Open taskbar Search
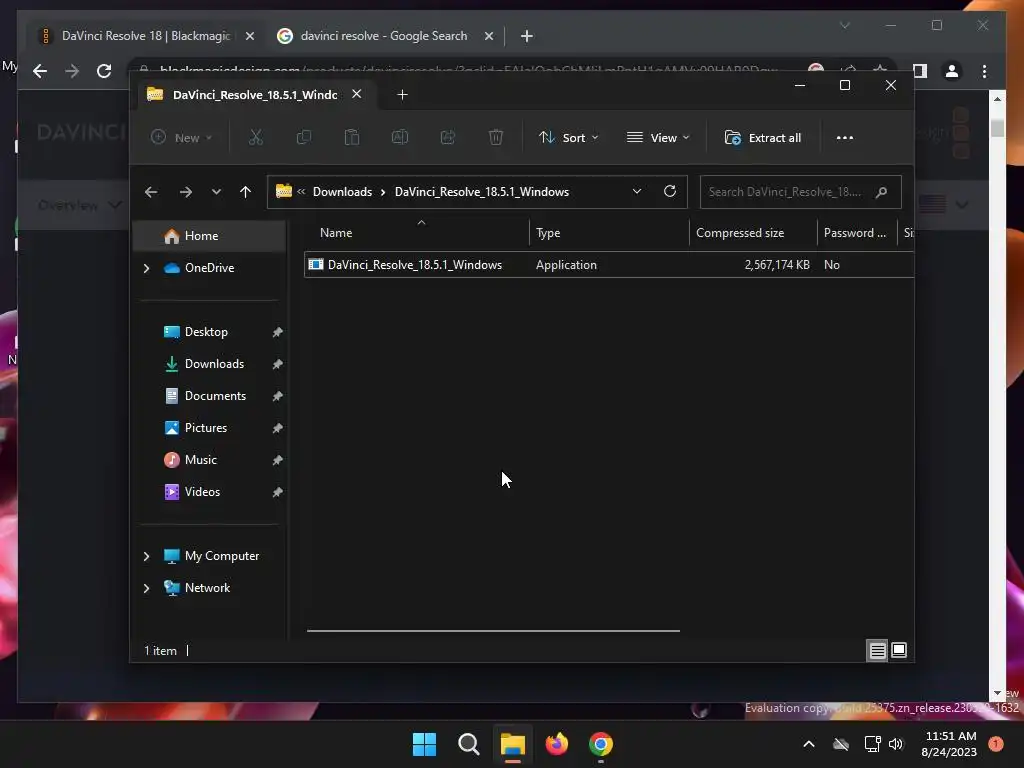1024x768 pixels. (468, 744)
